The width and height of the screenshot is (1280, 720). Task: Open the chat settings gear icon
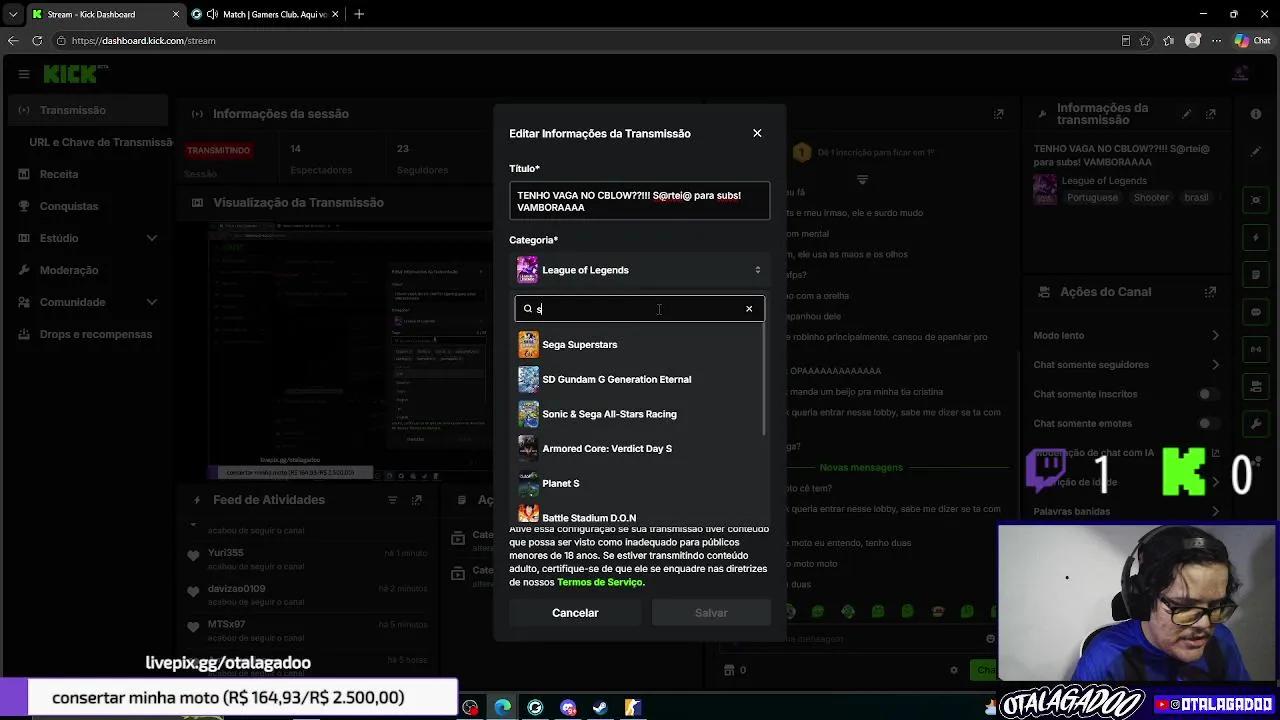(954, 670)
